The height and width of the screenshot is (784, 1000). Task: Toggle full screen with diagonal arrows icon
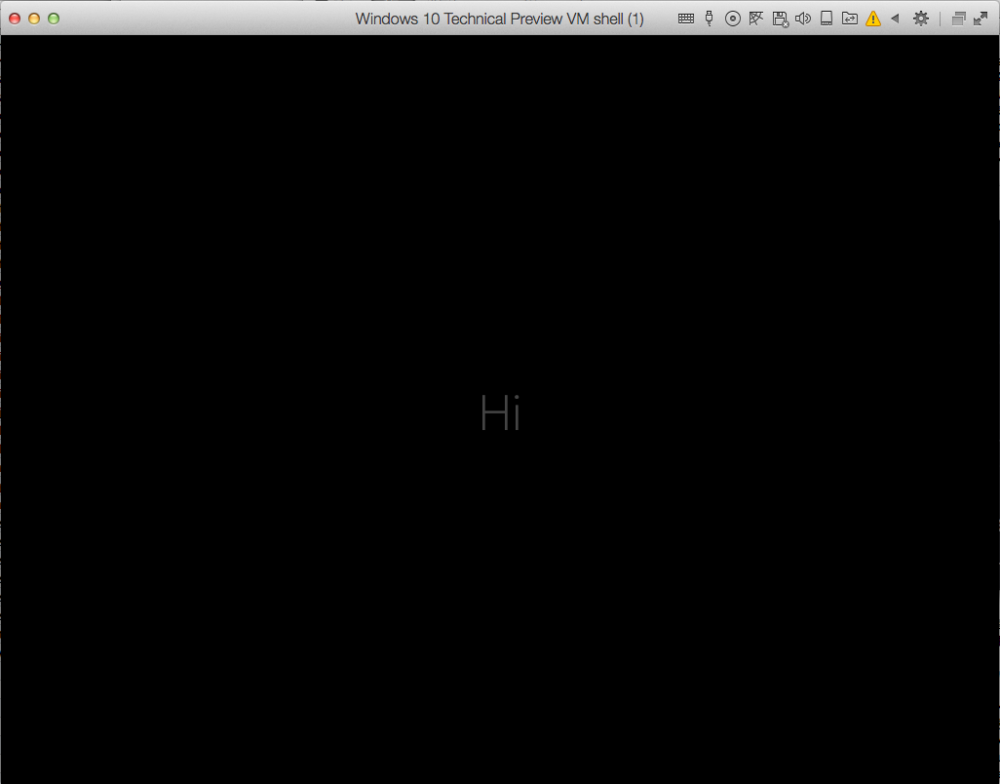pos(980,18)
